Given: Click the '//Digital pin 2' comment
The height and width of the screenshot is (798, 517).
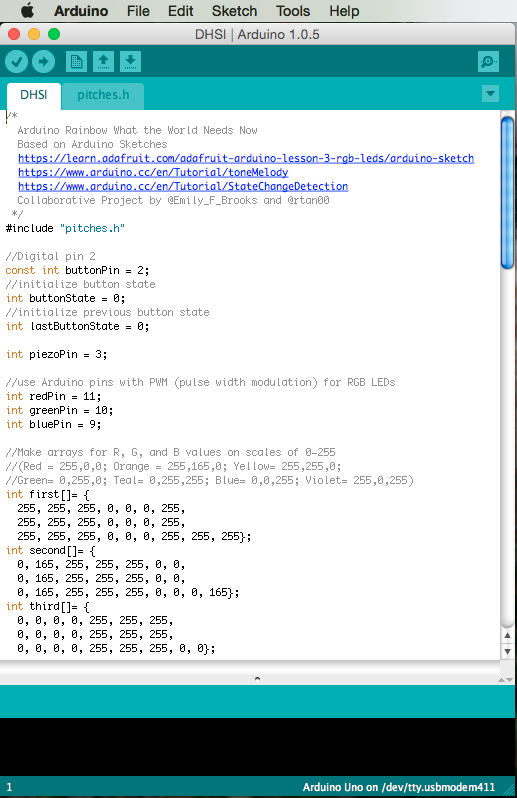Looking at the screenshot, I should click(50, 256).
